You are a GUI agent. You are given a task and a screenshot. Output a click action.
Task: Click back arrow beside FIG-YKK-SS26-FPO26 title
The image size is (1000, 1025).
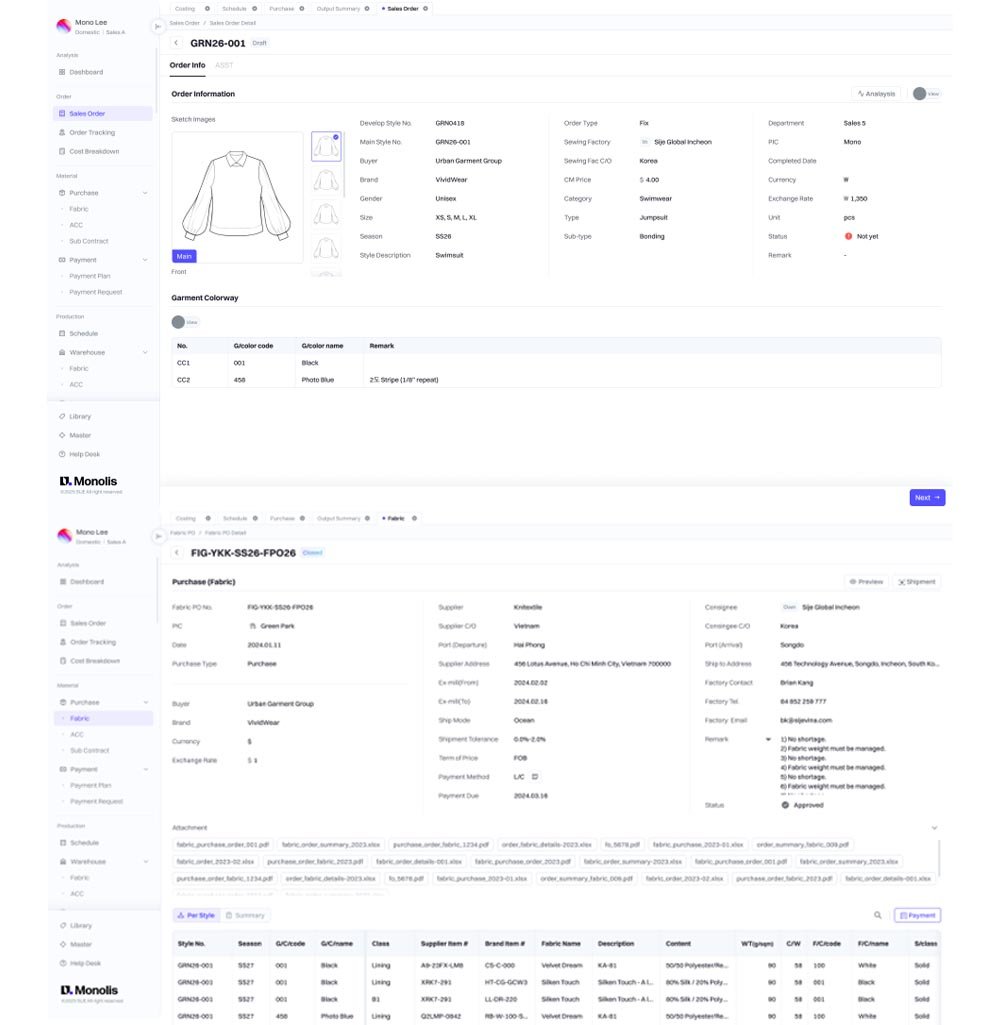(177, 552)
